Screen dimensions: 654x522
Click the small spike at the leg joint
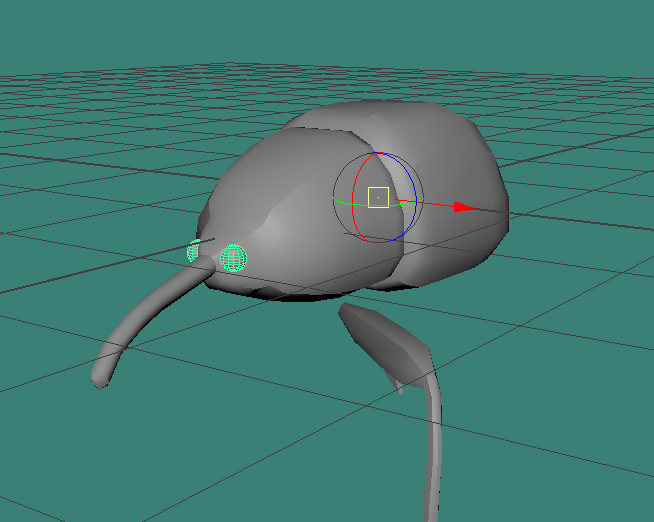401,387
